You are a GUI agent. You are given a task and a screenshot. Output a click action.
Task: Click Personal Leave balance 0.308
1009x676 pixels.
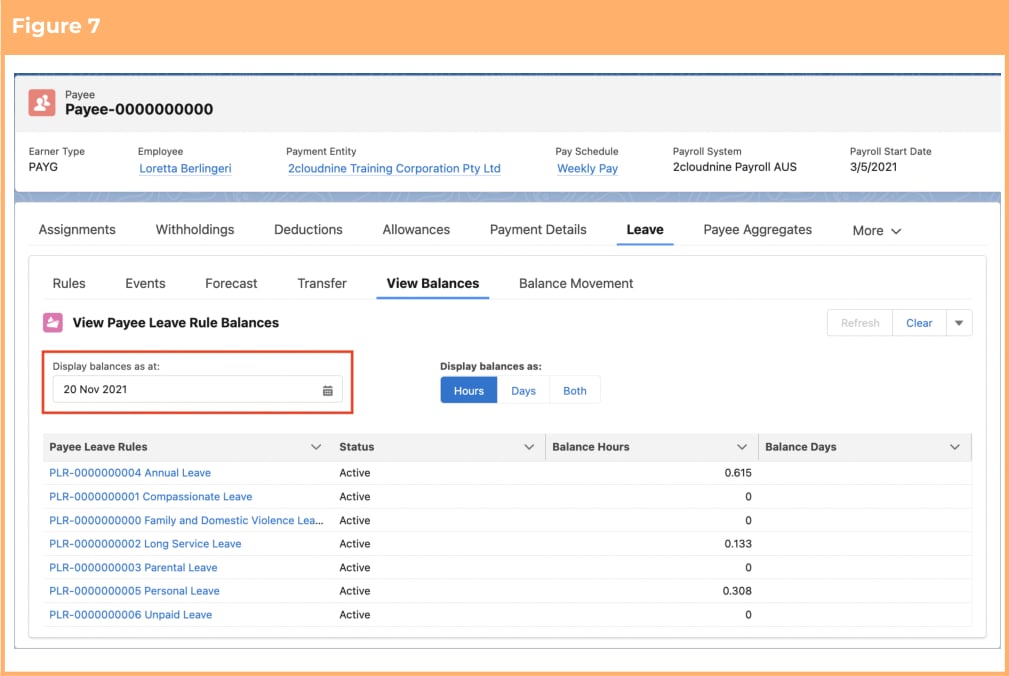click(x=737, y=590)
